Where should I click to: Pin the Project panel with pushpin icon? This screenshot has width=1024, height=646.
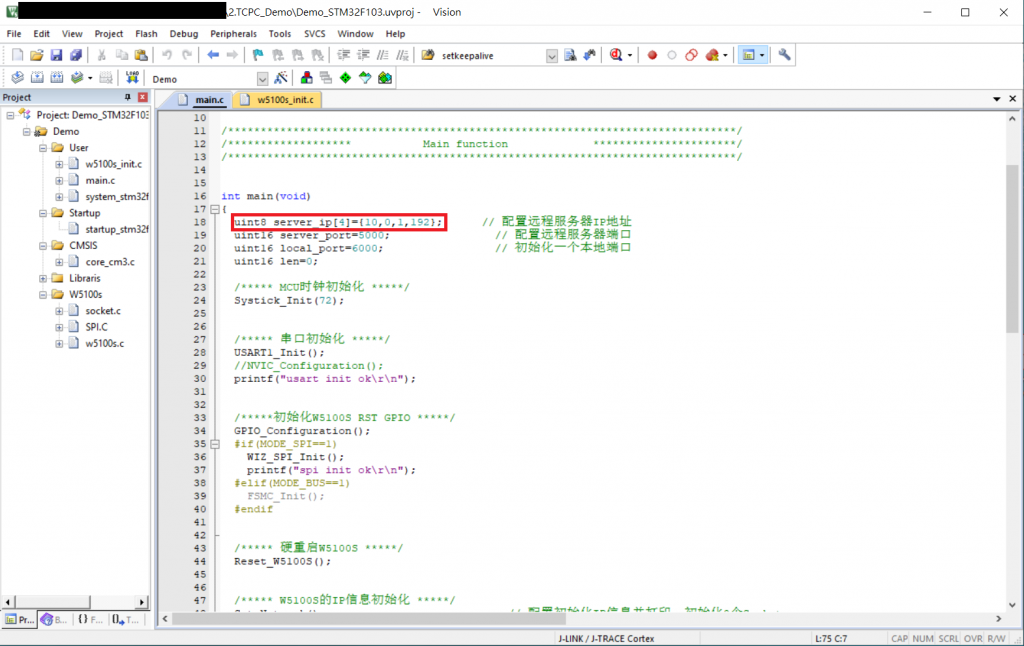(x=127, y=97)
